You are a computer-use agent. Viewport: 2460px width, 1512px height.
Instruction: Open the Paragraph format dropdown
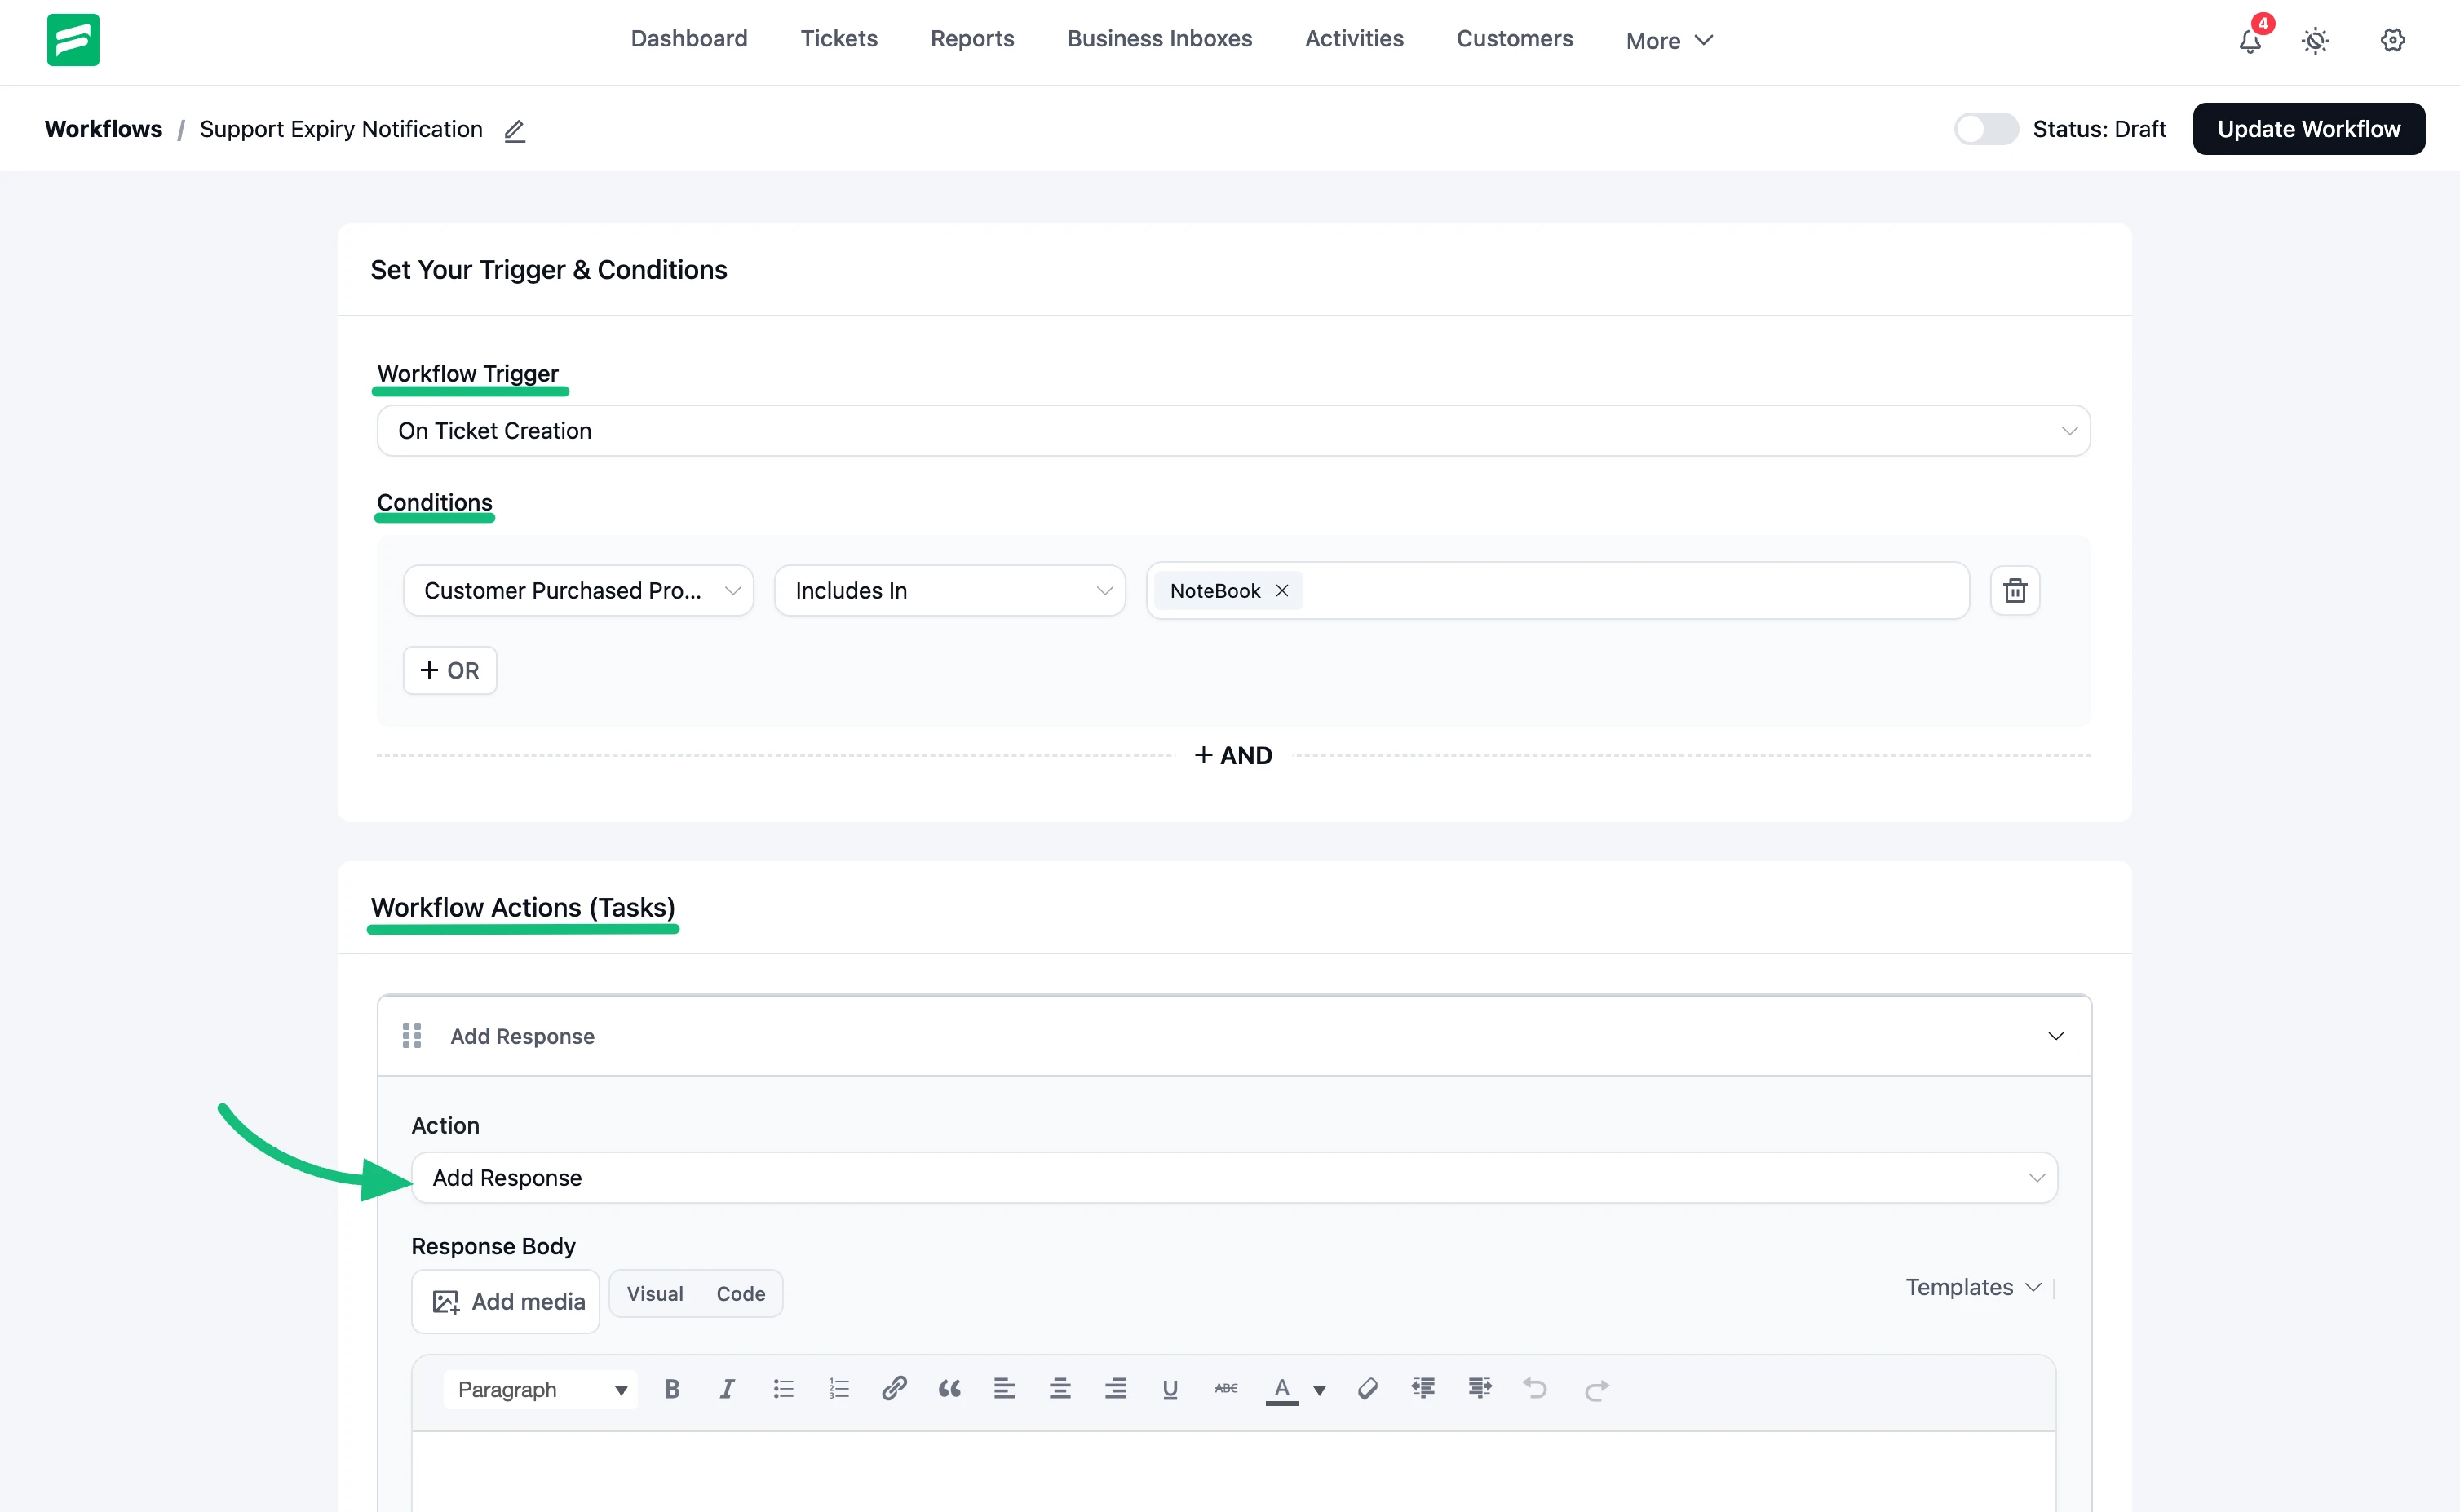(x=540, y=1389)
